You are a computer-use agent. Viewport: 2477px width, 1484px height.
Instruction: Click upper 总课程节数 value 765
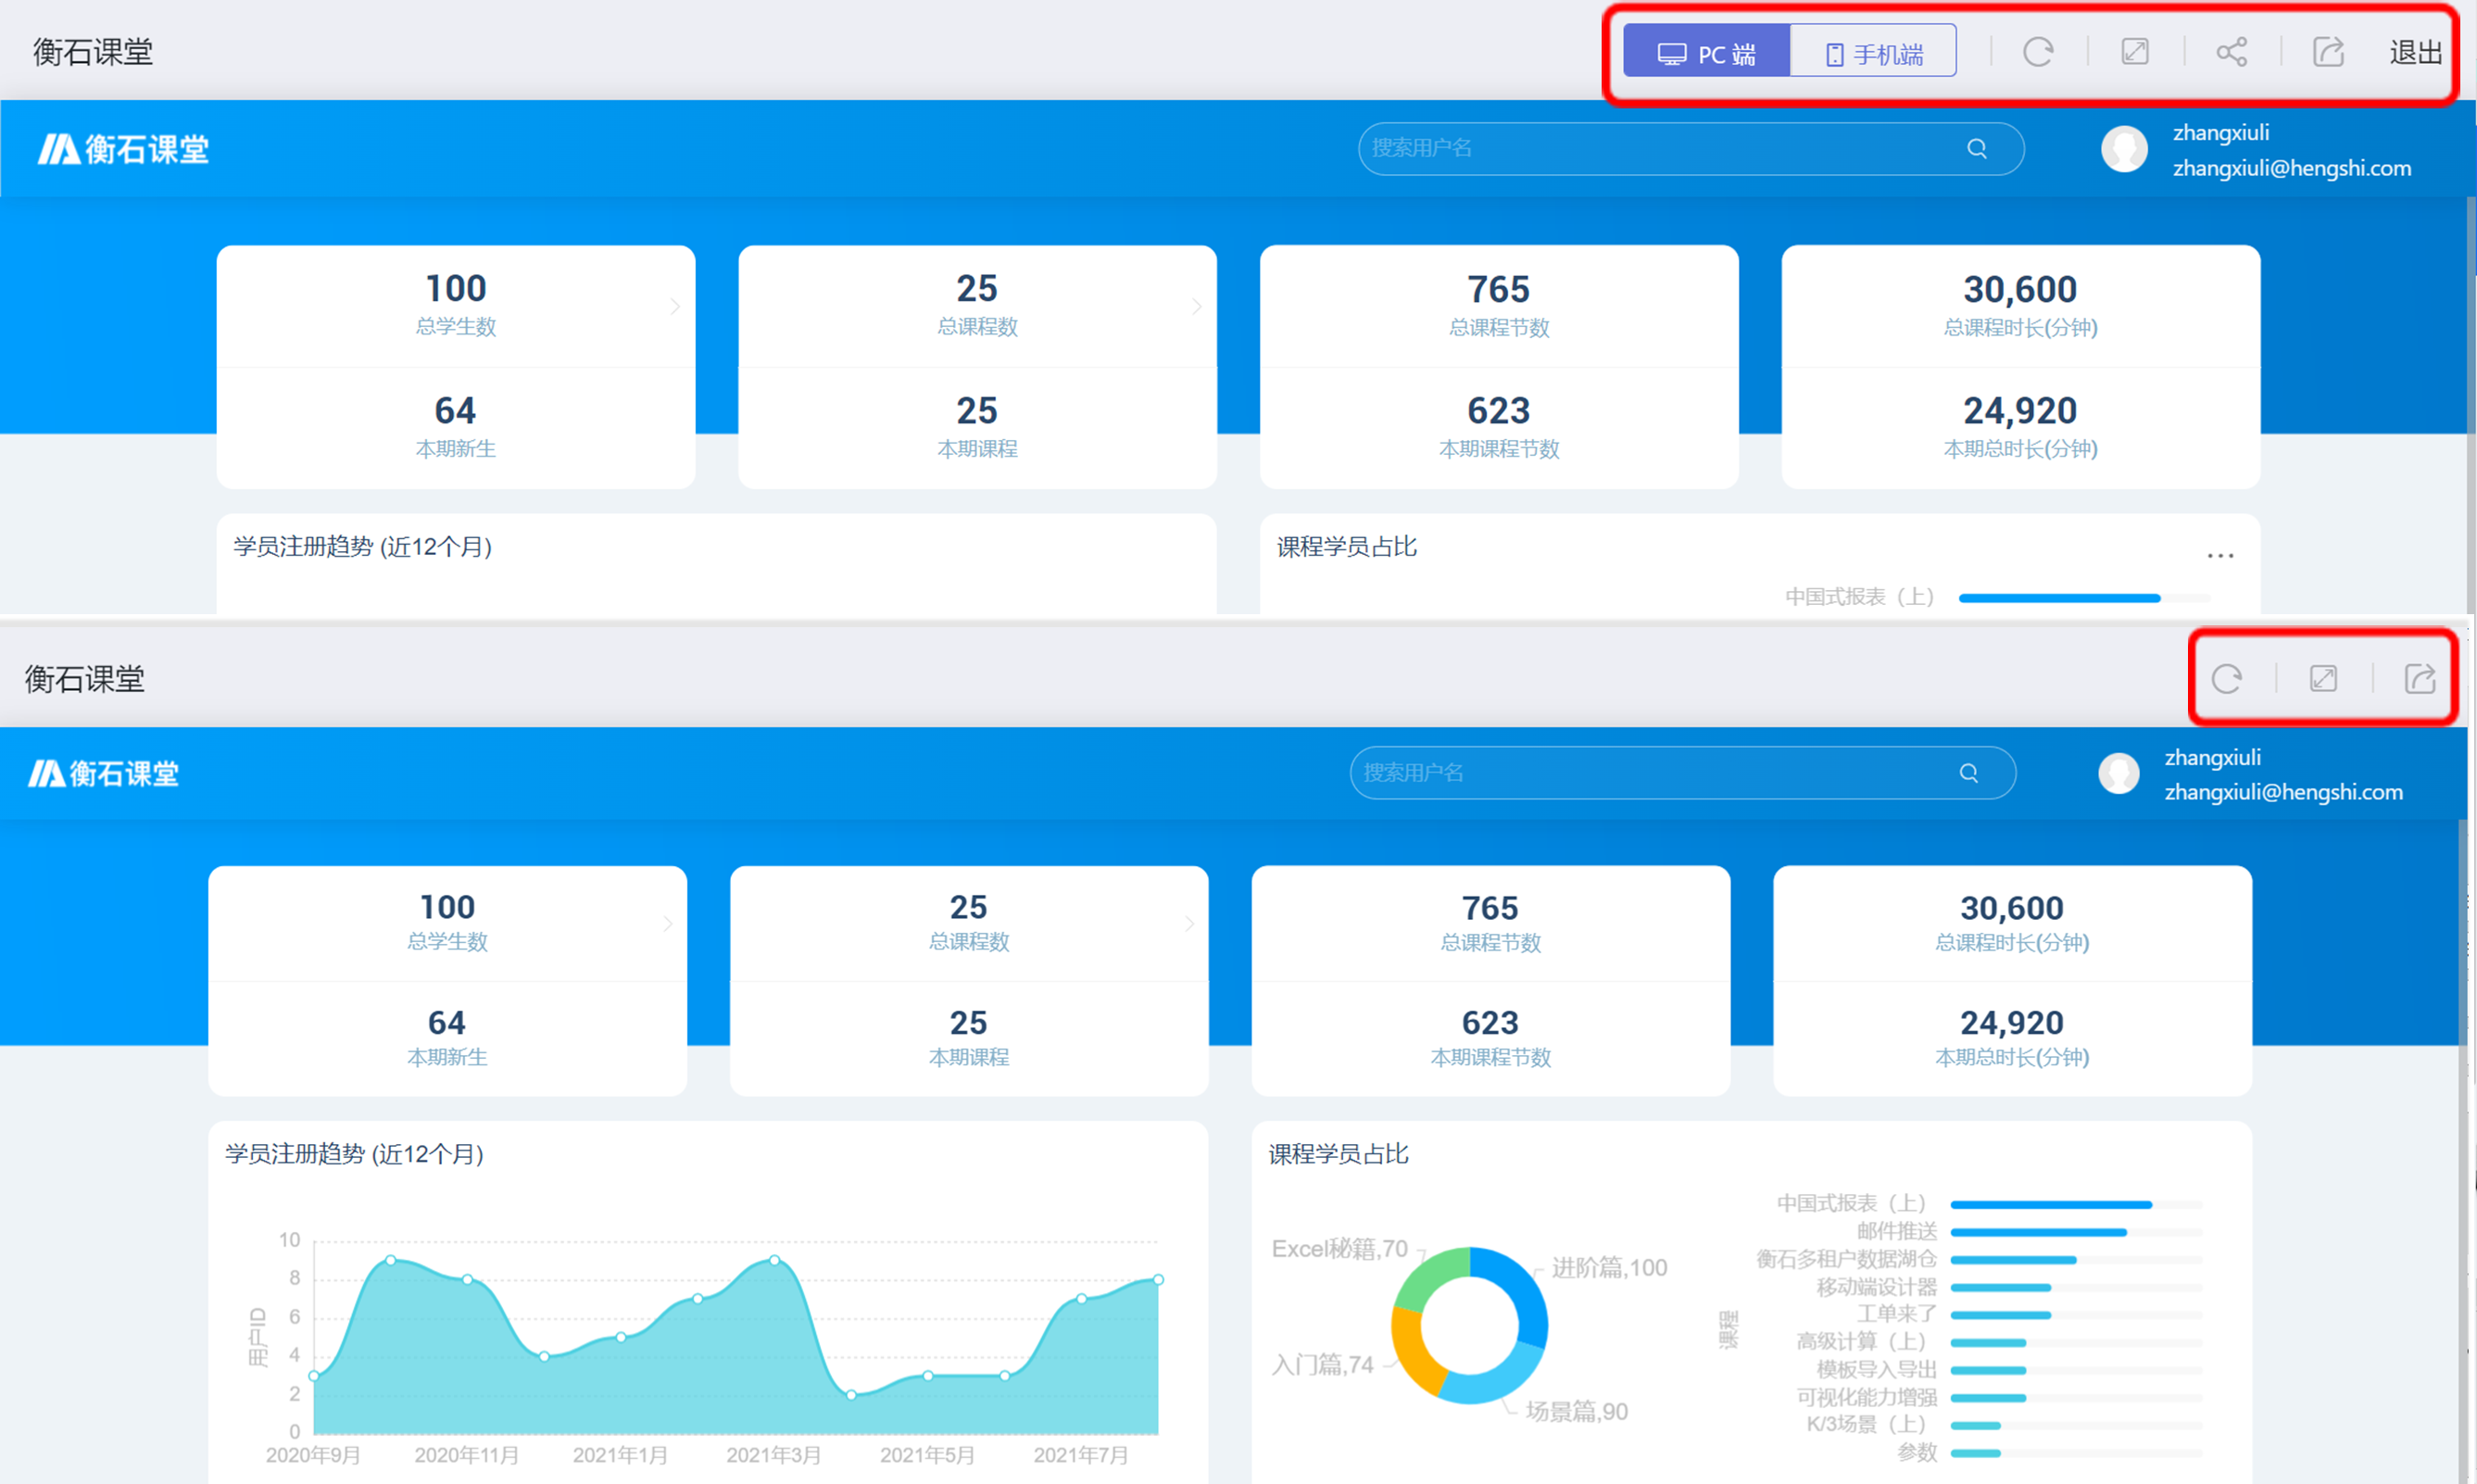click(1498, 289)
